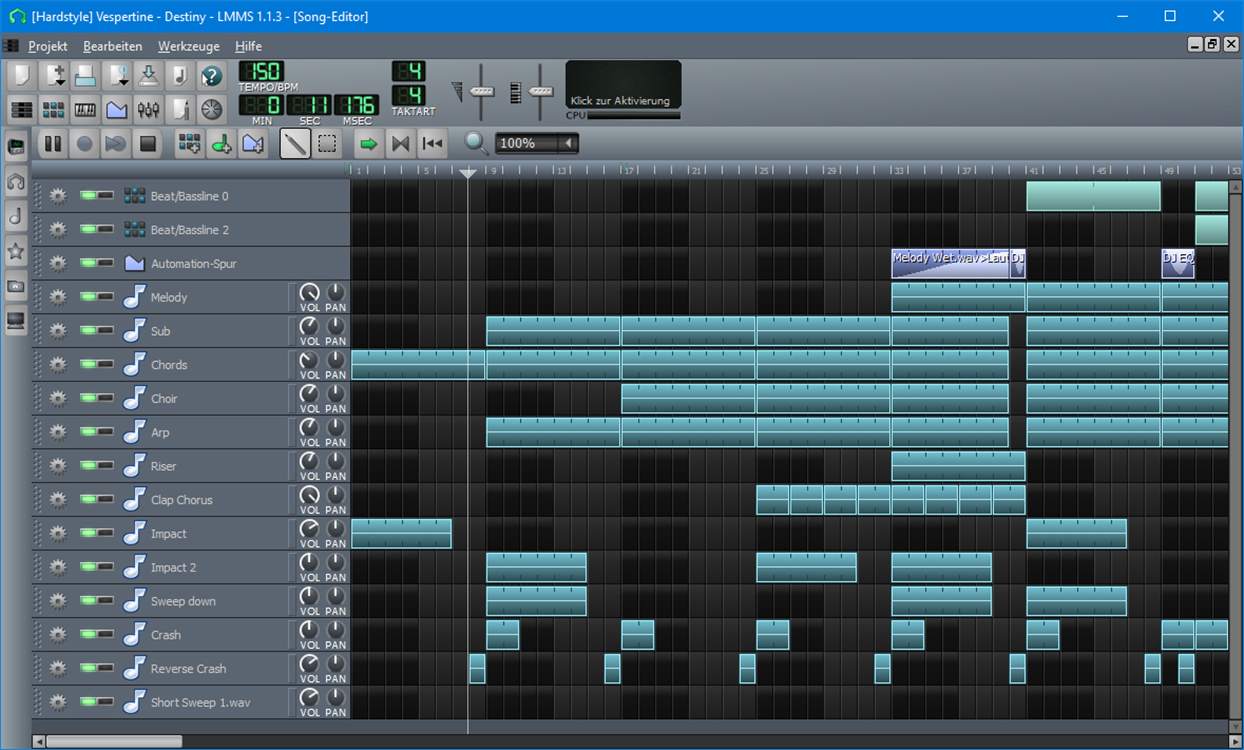Start recording from audio device
The image size is (1244, 750).
85,144
